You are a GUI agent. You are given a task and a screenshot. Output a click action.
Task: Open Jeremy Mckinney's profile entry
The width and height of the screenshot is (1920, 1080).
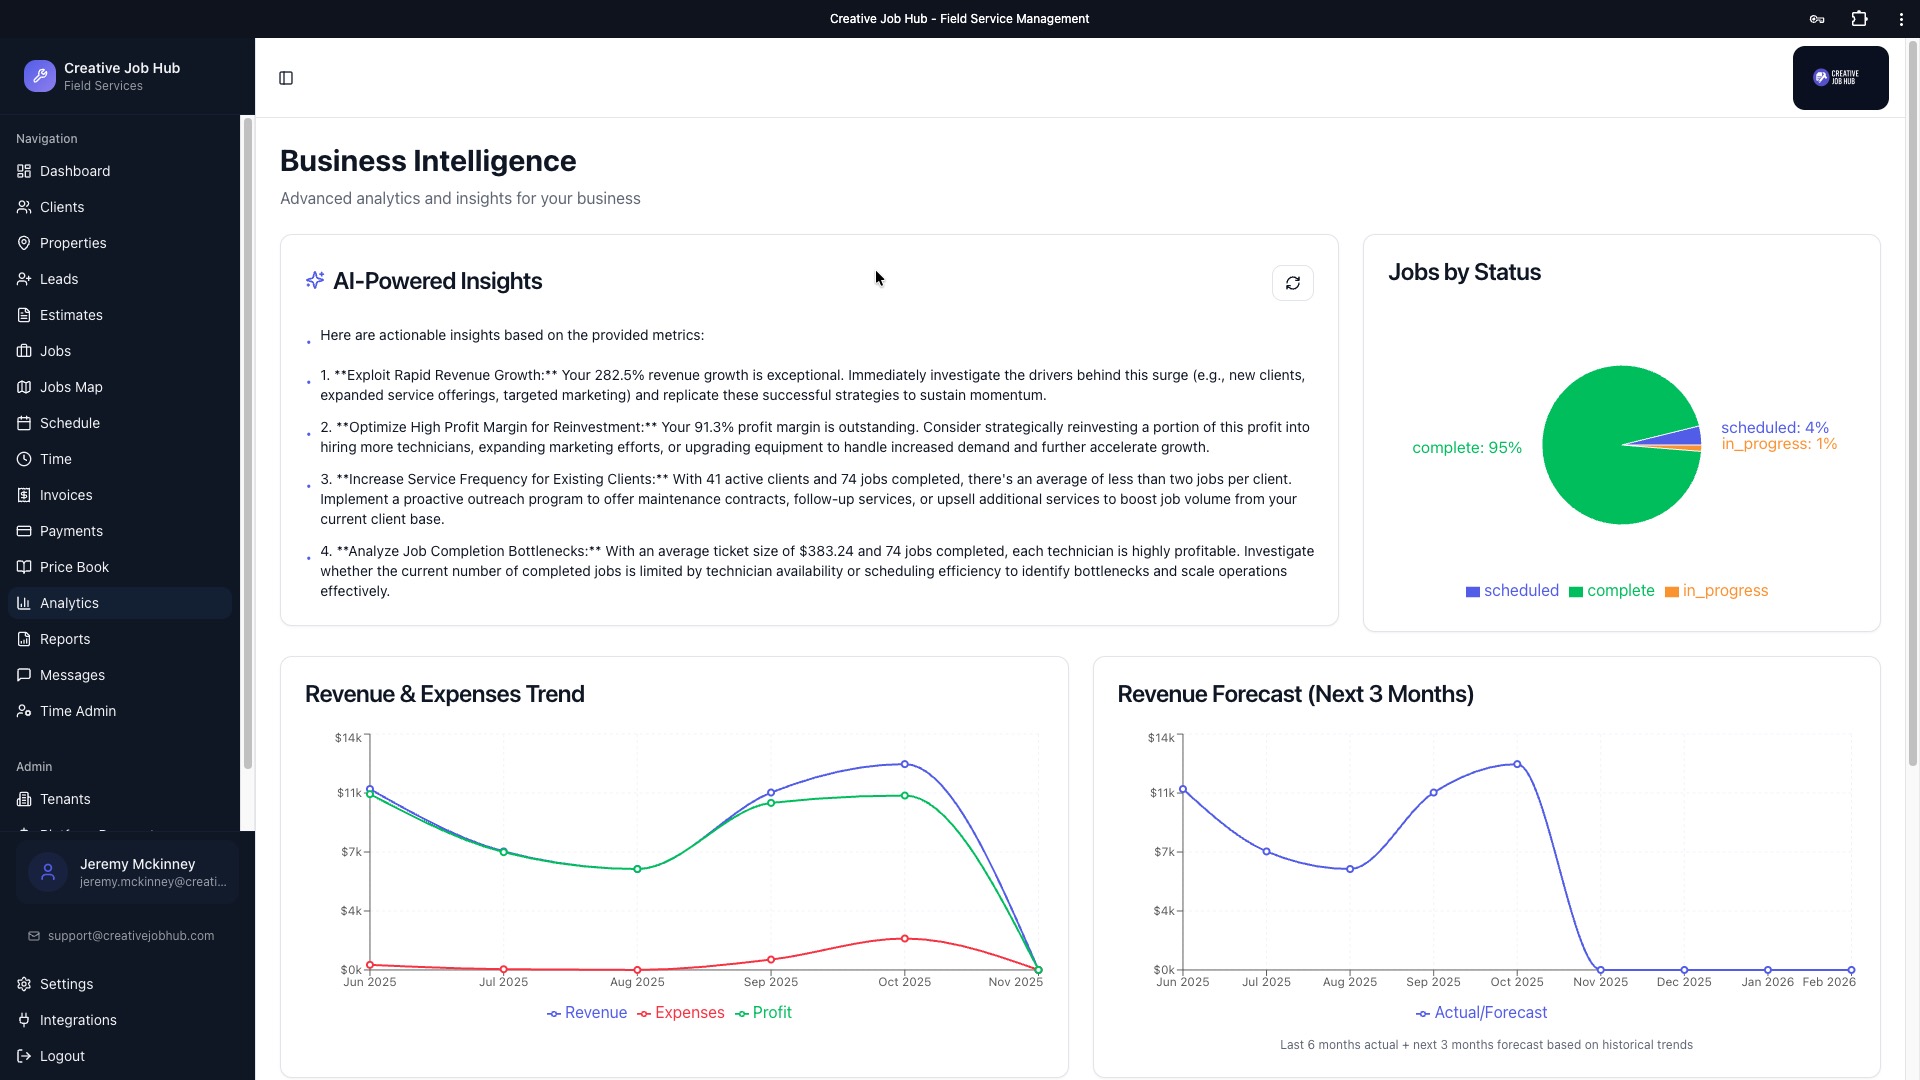[x=127, y=871]
